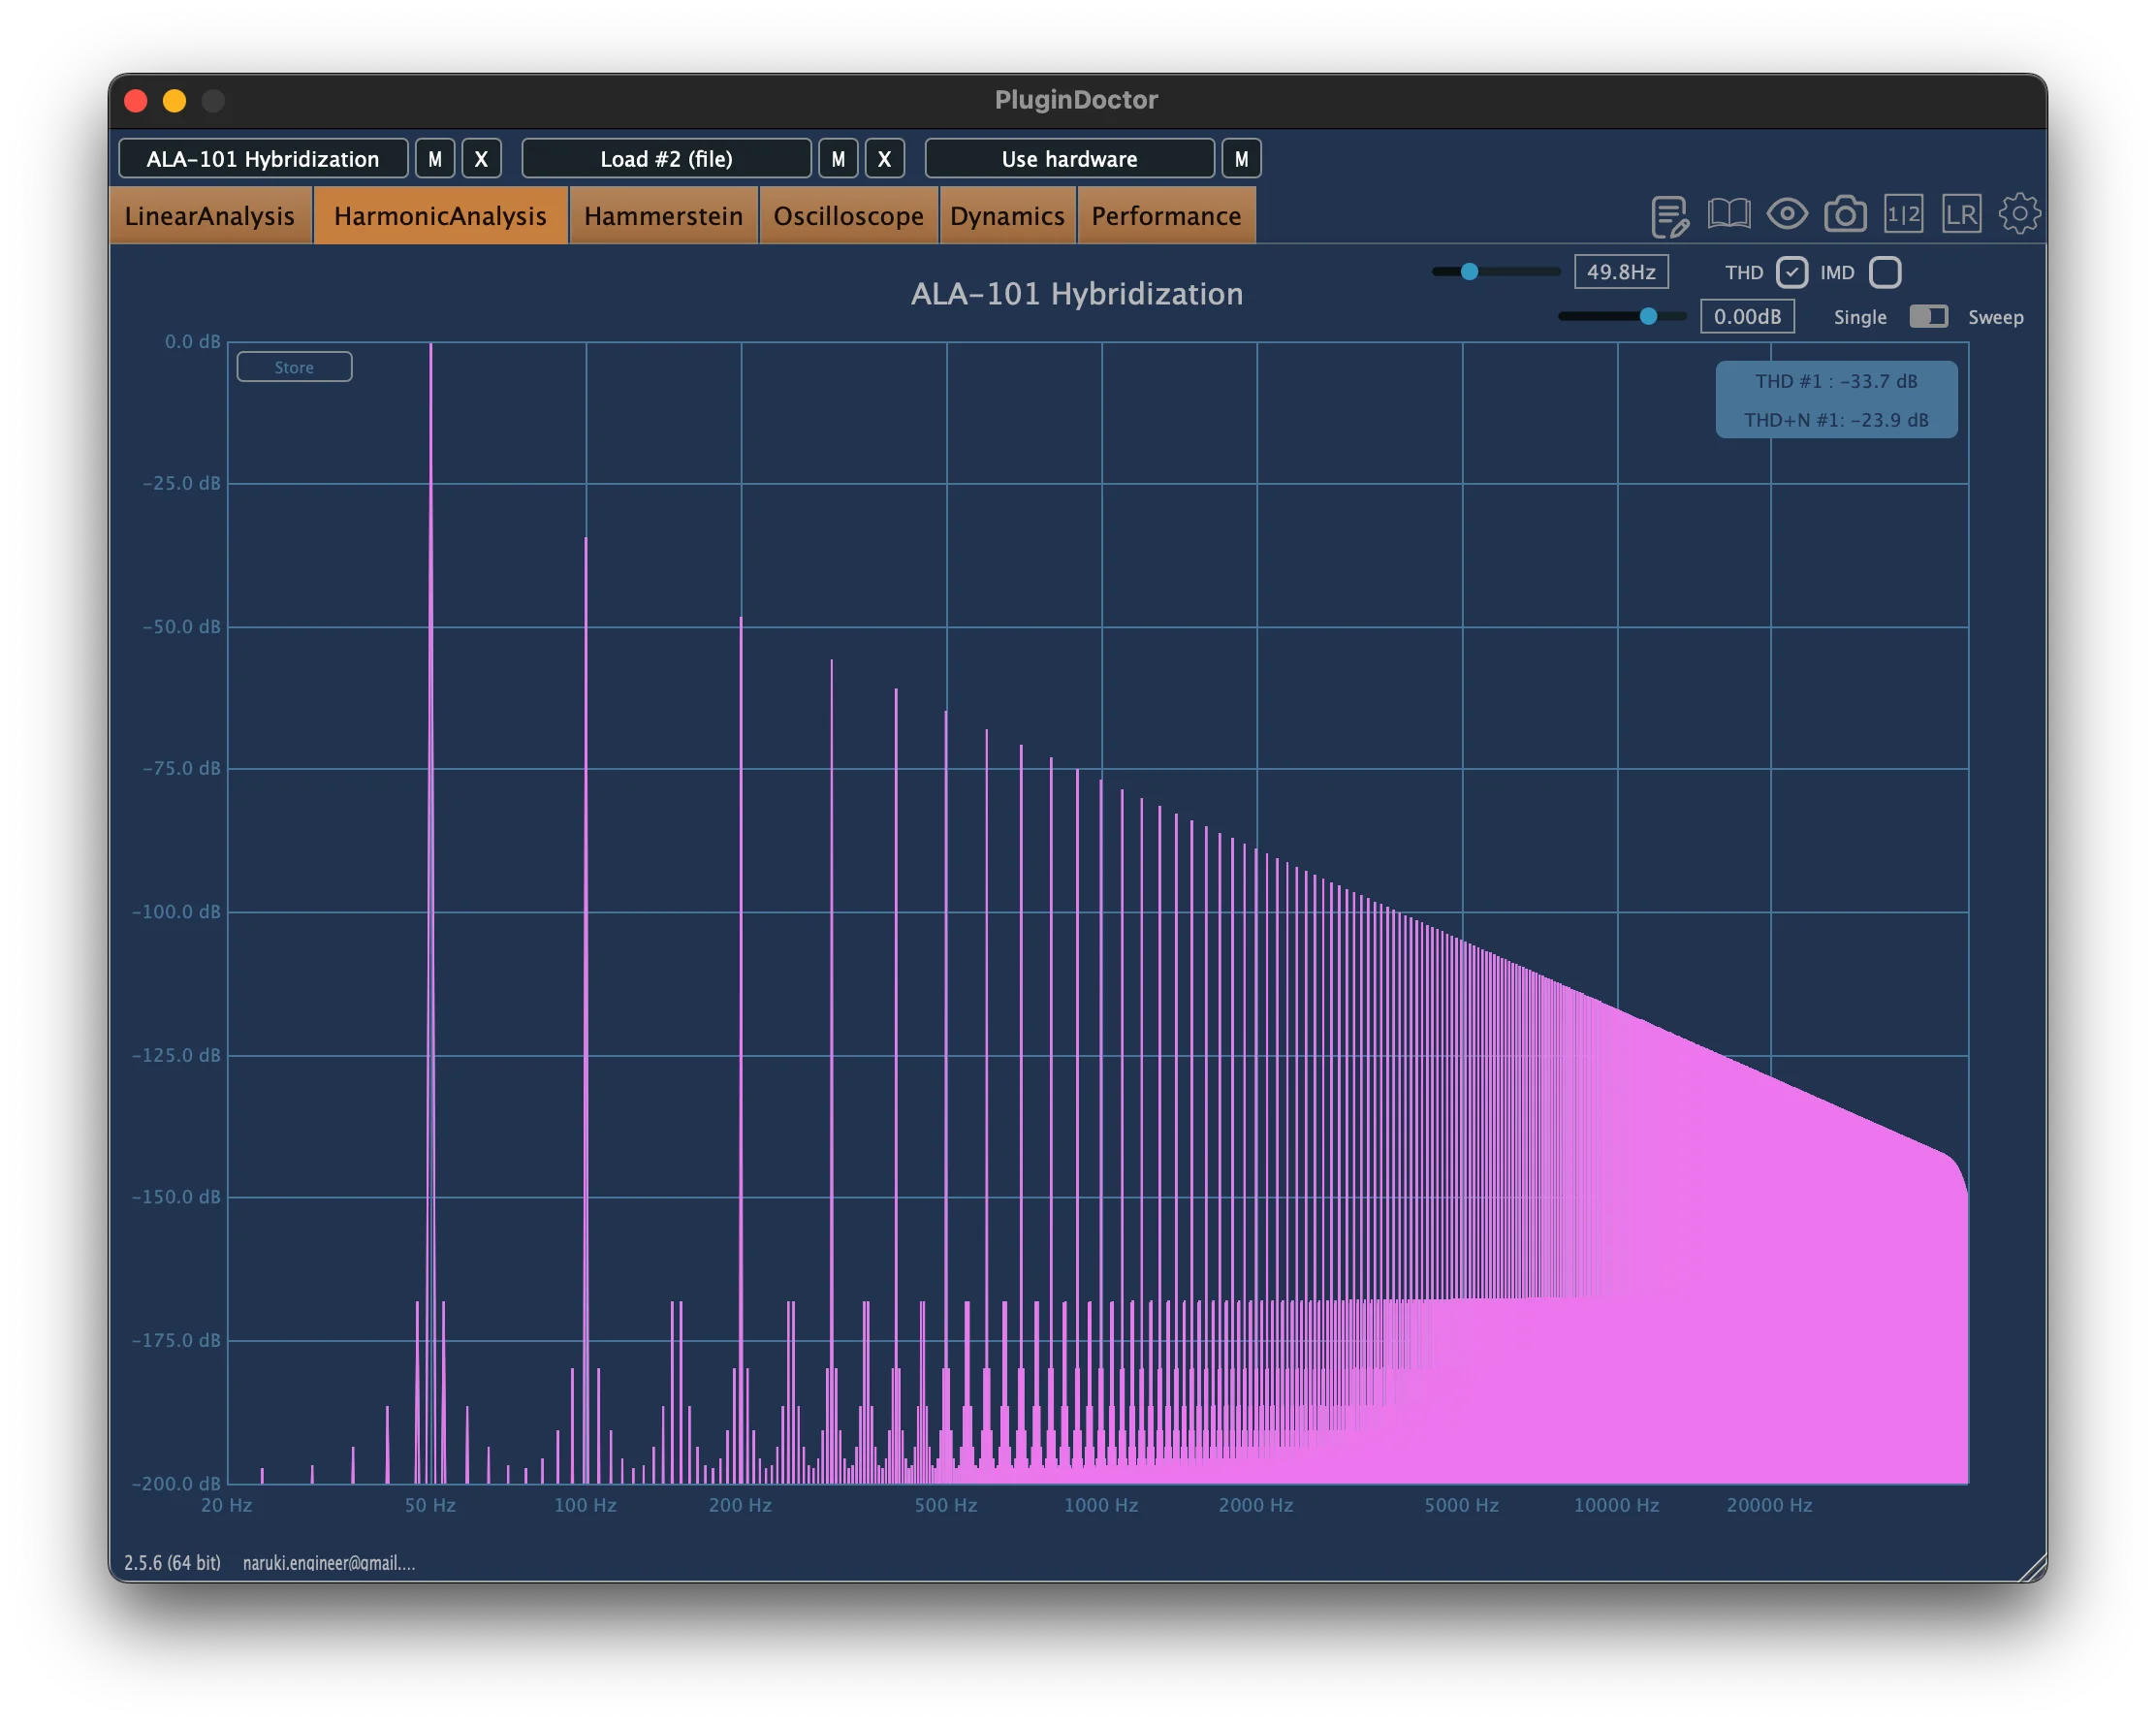Click the Store button on the graph

click(294, 367)
